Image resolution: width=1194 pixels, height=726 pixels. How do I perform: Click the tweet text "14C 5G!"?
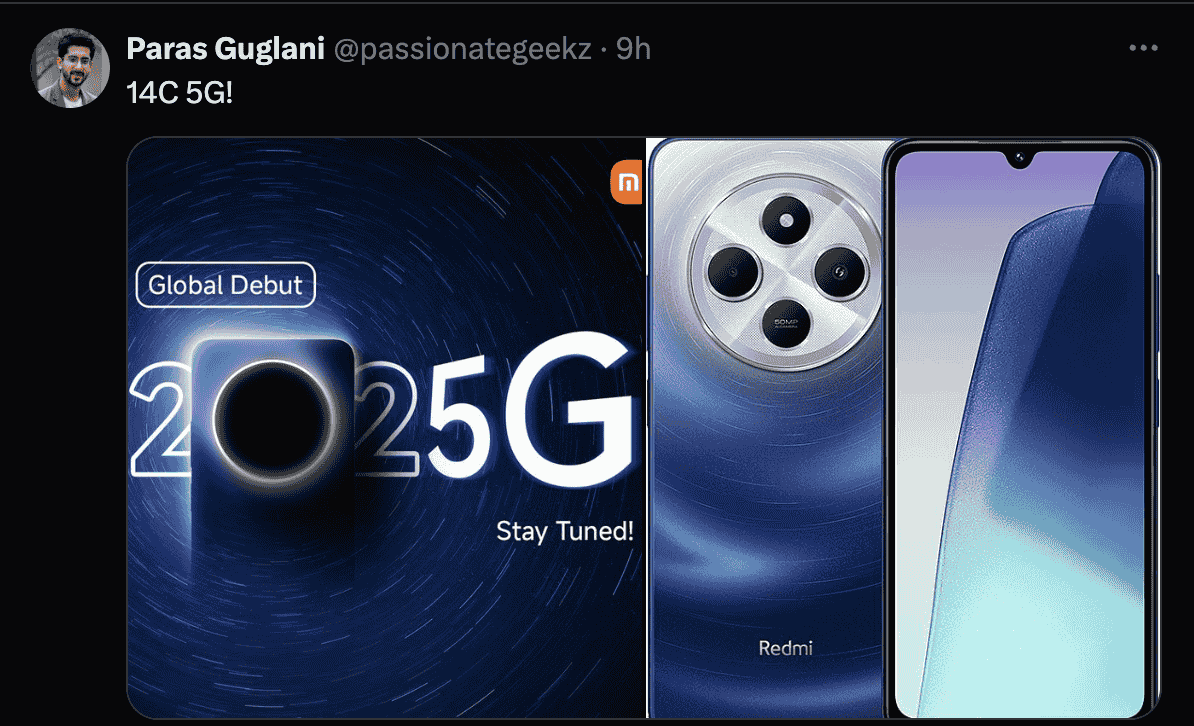pyautogui.click(x=180, y=93)
